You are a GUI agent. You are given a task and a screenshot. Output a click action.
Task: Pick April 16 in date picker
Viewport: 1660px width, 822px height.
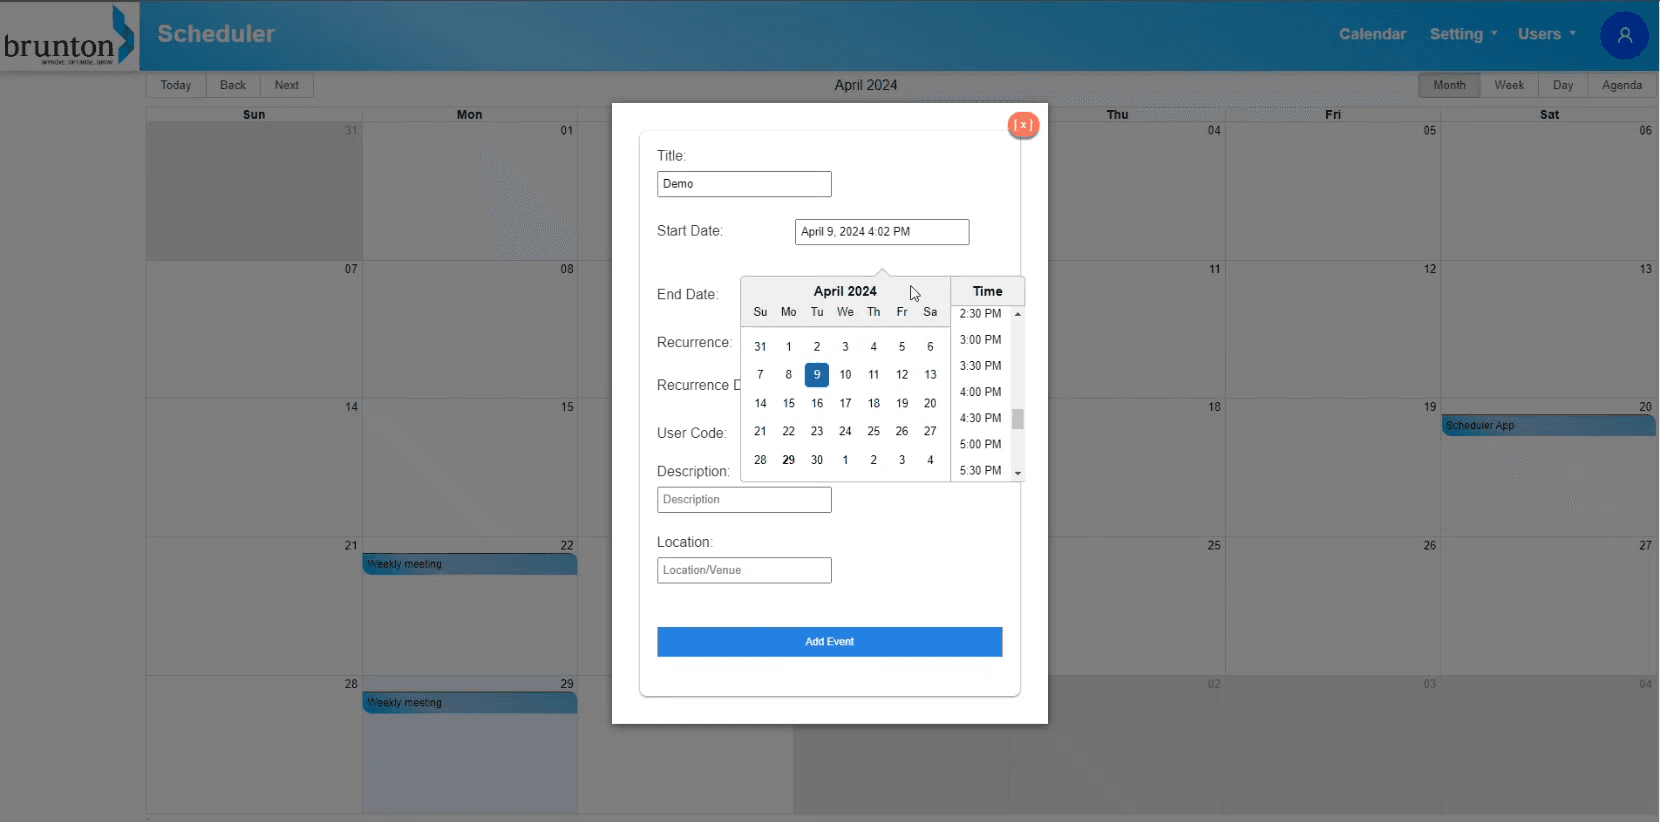click(x=817, y=403)
